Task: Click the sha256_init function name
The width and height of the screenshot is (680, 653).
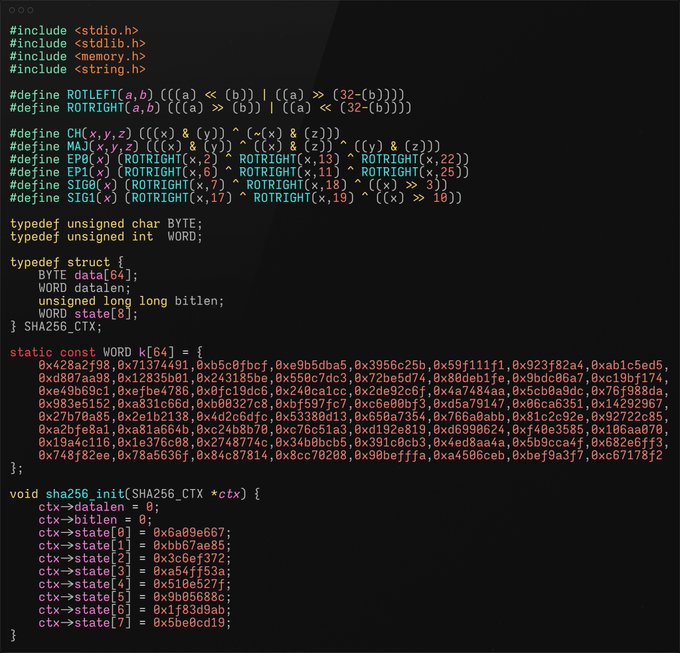Action: (x=85, y=494)
